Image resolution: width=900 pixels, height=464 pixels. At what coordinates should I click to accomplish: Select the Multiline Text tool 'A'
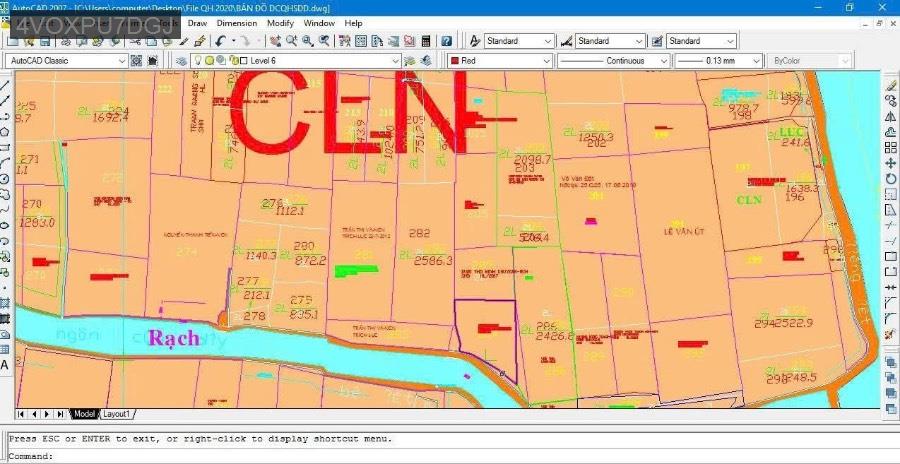tap(5, 365)
